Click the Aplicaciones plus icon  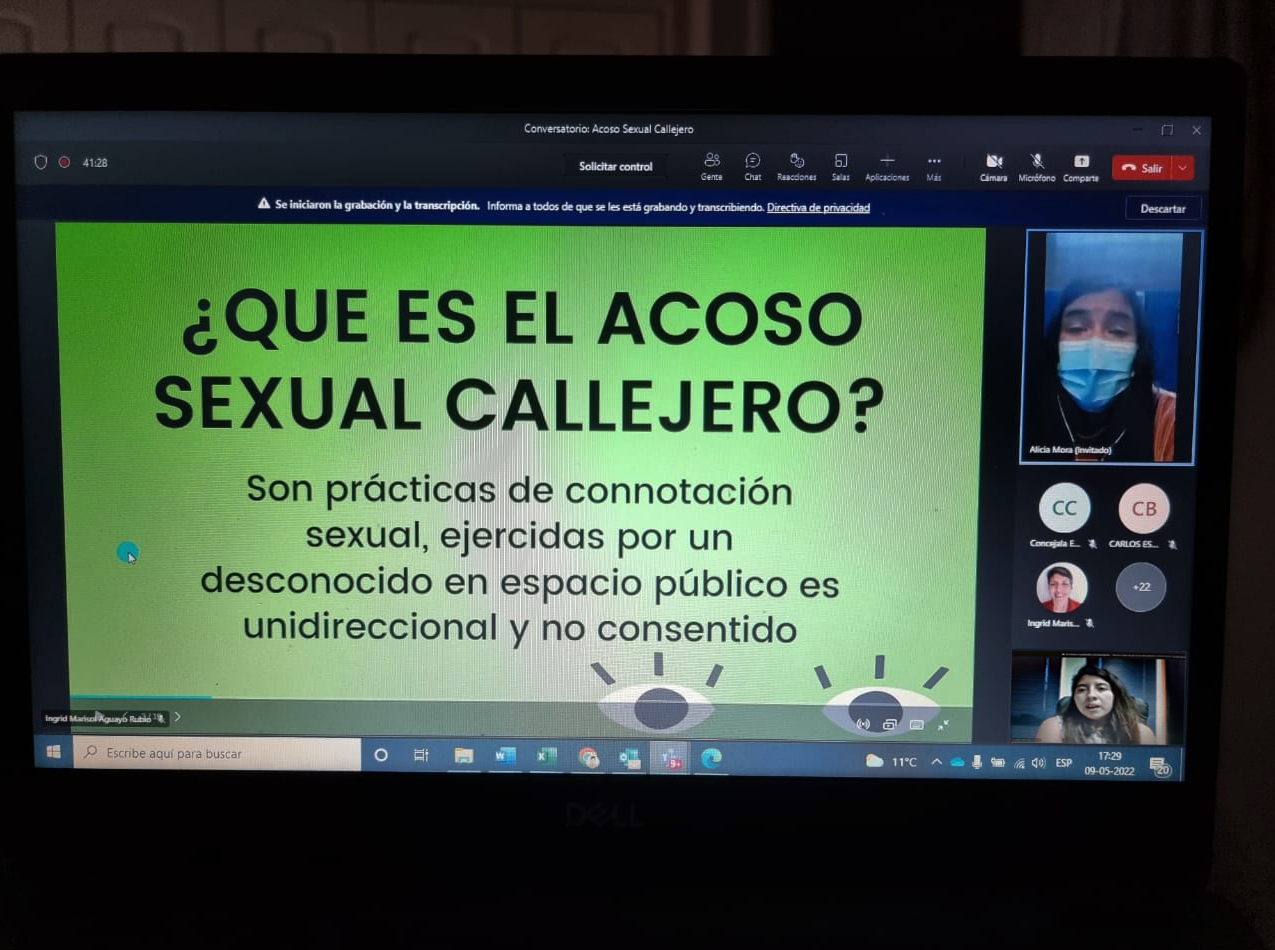click(886, 162)
